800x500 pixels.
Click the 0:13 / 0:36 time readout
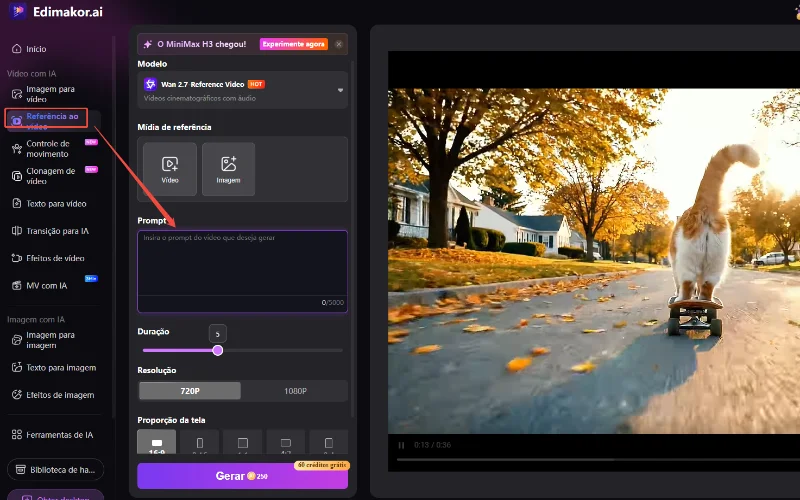433,445
